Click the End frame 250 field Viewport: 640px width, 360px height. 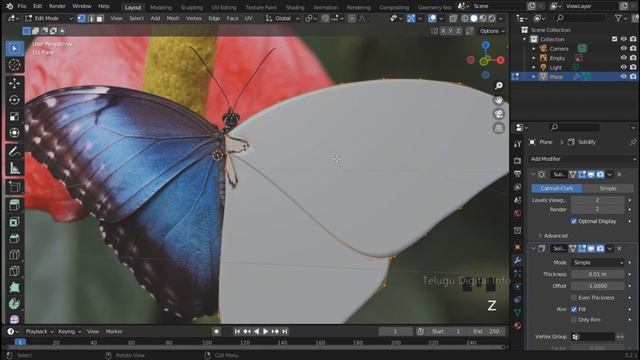(487, 331)
